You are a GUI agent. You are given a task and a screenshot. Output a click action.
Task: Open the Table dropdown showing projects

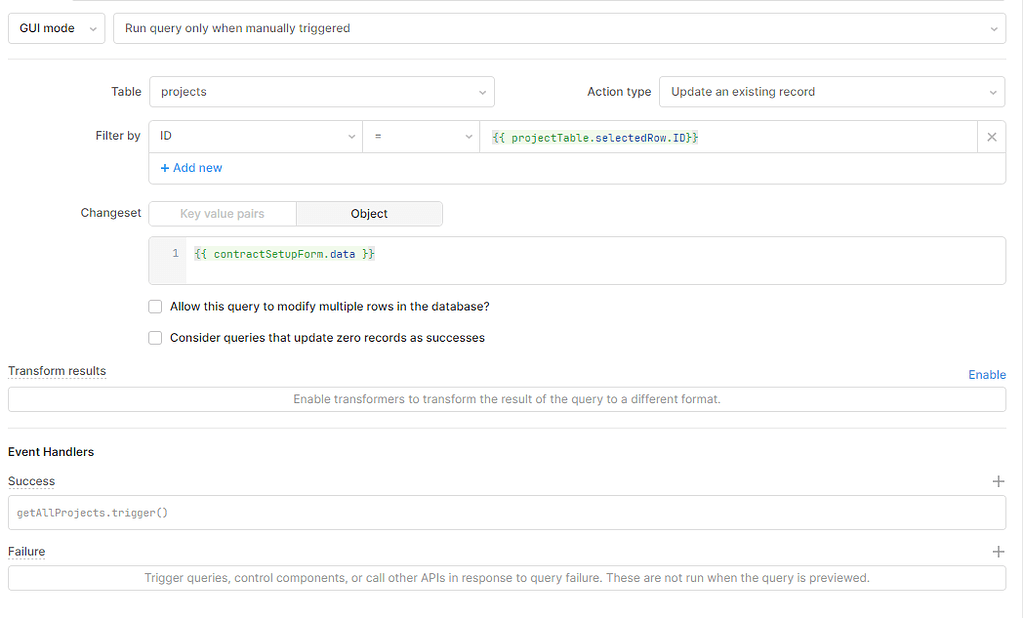click(321, 91)
